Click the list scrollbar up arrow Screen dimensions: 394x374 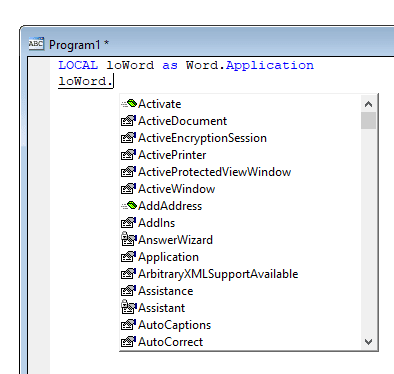pyautogui.click(x=368, y=104)
